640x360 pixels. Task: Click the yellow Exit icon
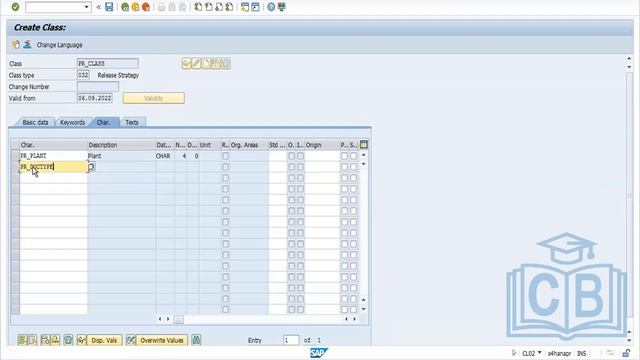(x=135, y=7)
